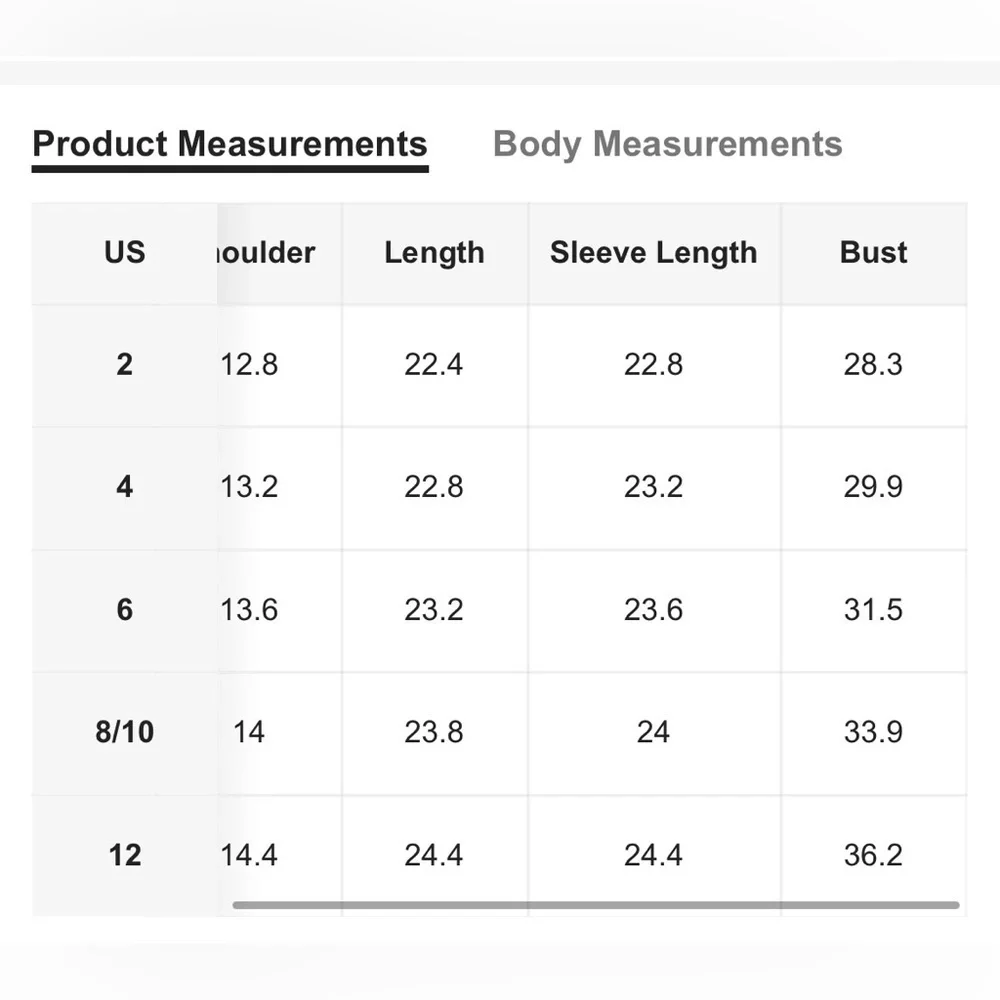Click the US column header

124,253
